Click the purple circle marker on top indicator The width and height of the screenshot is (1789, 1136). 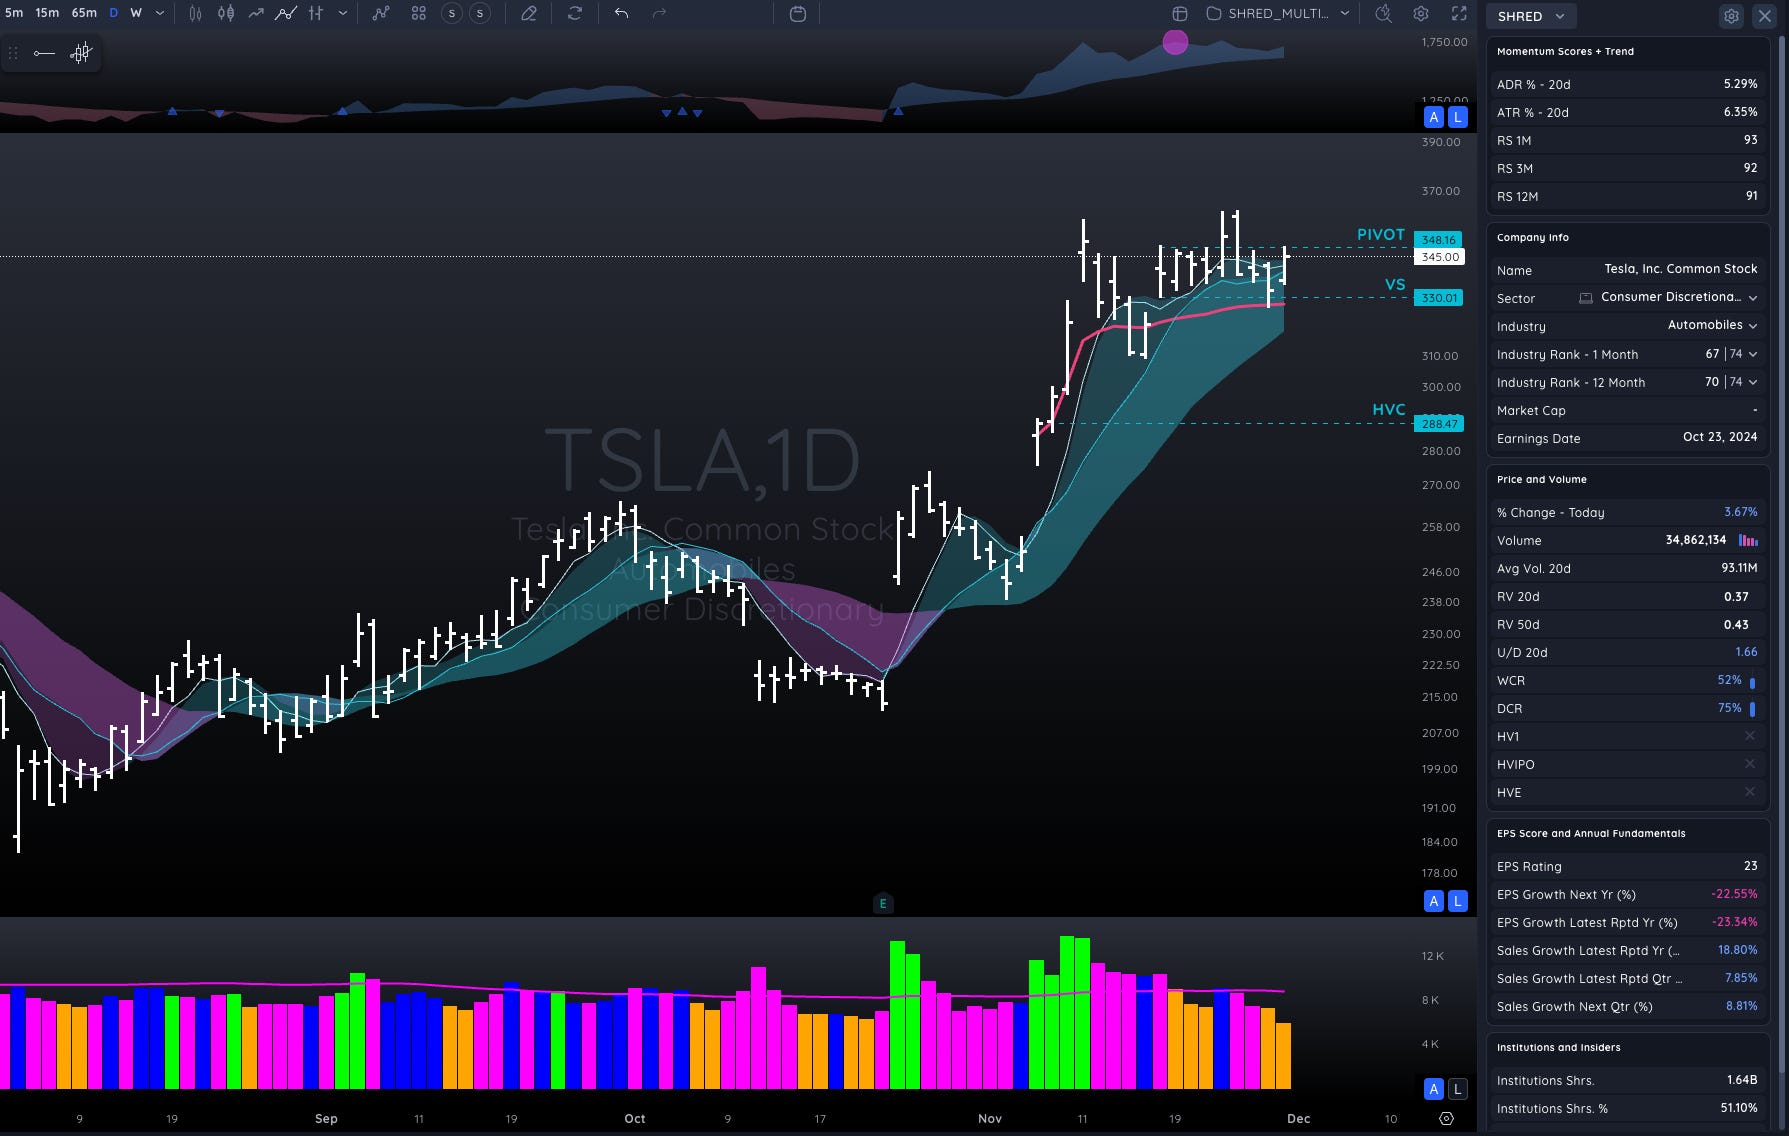coord(1176,42)
